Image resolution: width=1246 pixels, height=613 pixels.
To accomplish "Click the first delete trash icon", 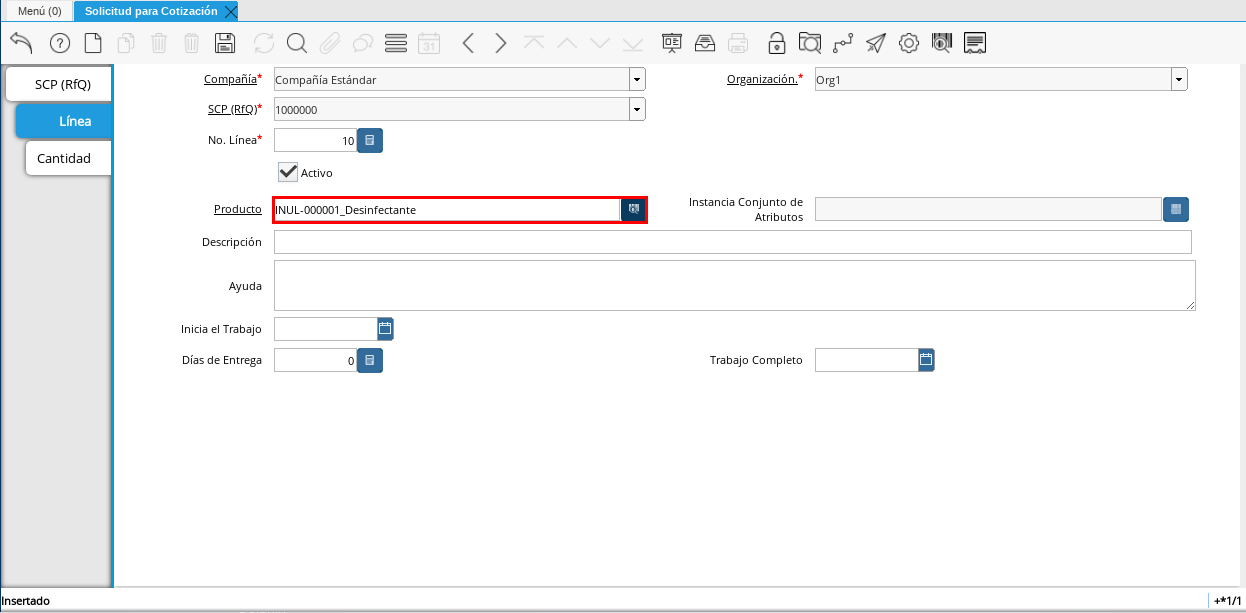I will (x=159, y=43).
